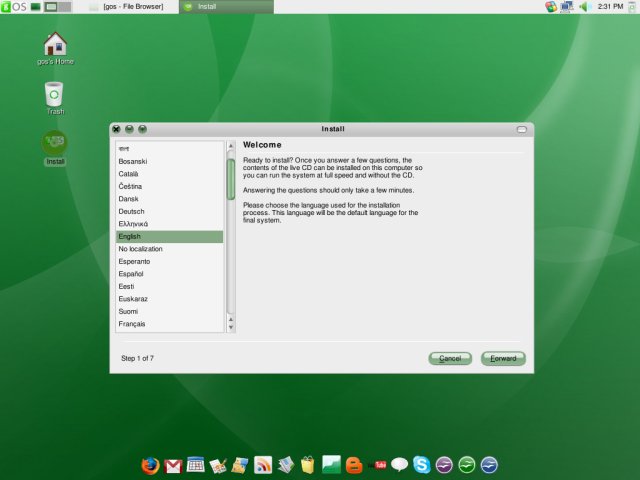Screen dimensions: 640x480
Task: Open Firefox from the dock
Action: coord(150,465)
